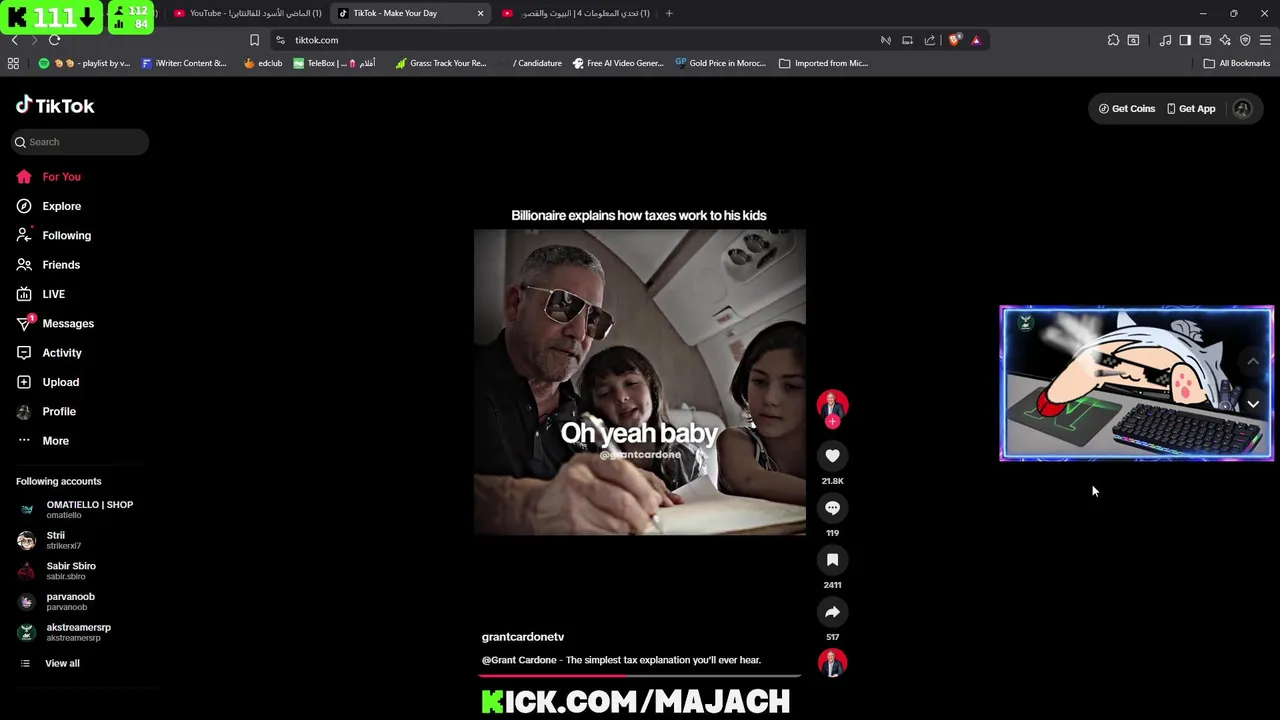The width and height of the screenshot is (1280, 720).
Task: Open the sound disc below the share icon
Action: (x=832, y=662)
